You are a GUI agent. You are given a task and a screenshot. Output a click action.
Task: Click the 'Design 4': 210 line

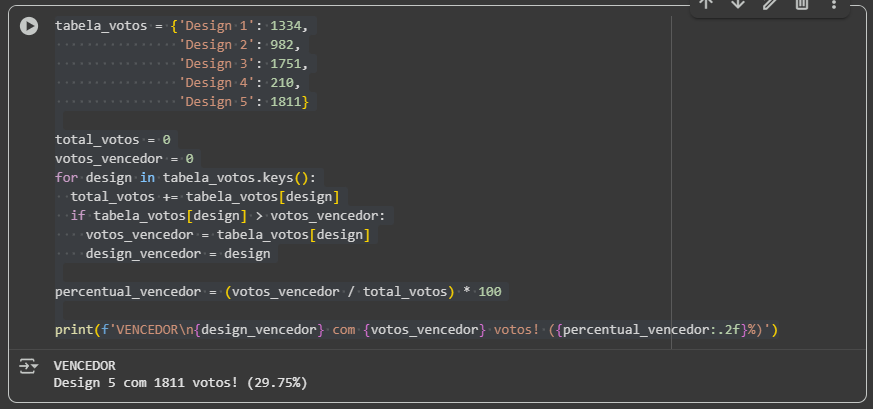pyautogui.click(x=240, y=83)
